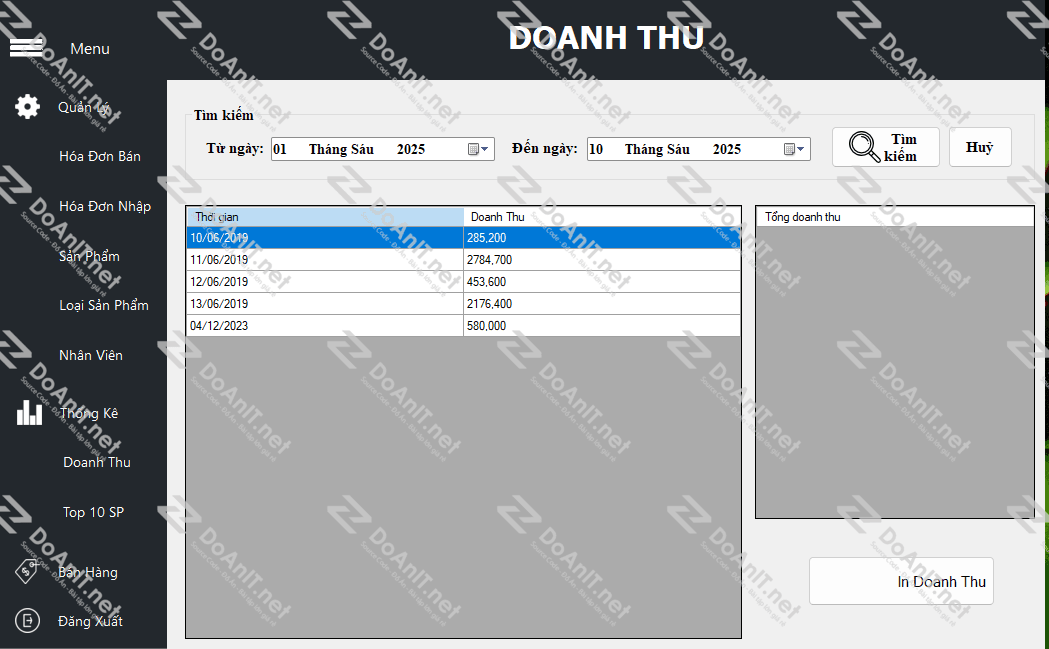Open Hóa Đơn Bán in sidebar
The width and height of the screenshot is (1049, 649).
(x=100, y=156)
